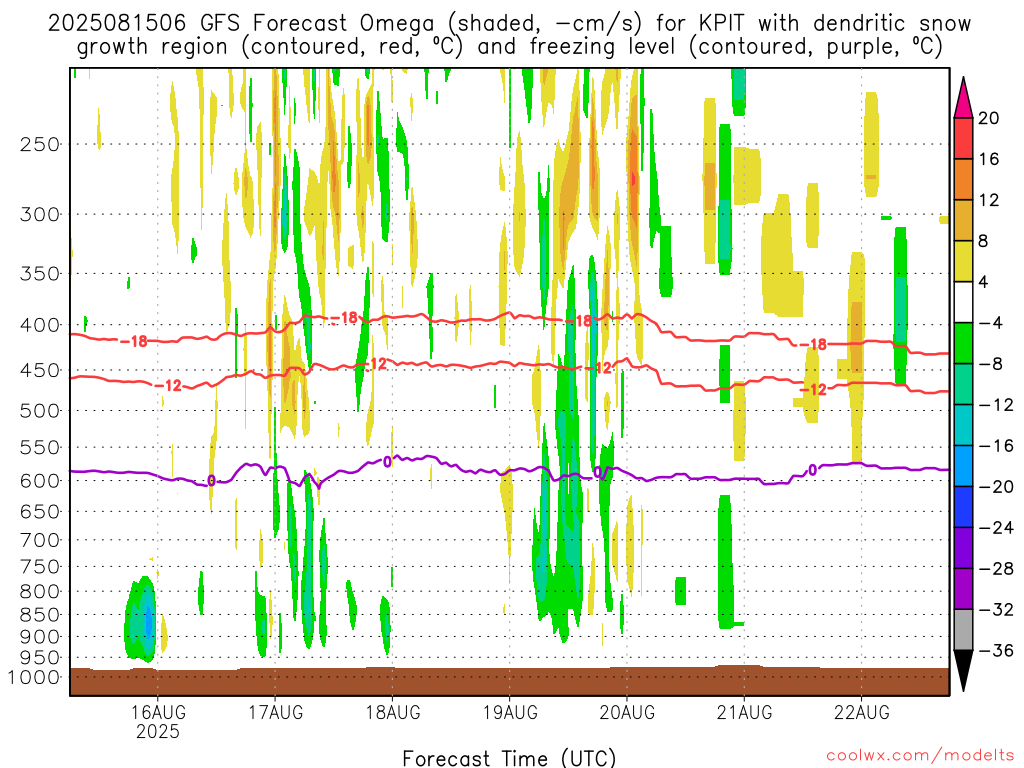This screenshot has height=768, width=1024.
Task: Click the 800 pressure level label
Action: (x=40, y=592)
